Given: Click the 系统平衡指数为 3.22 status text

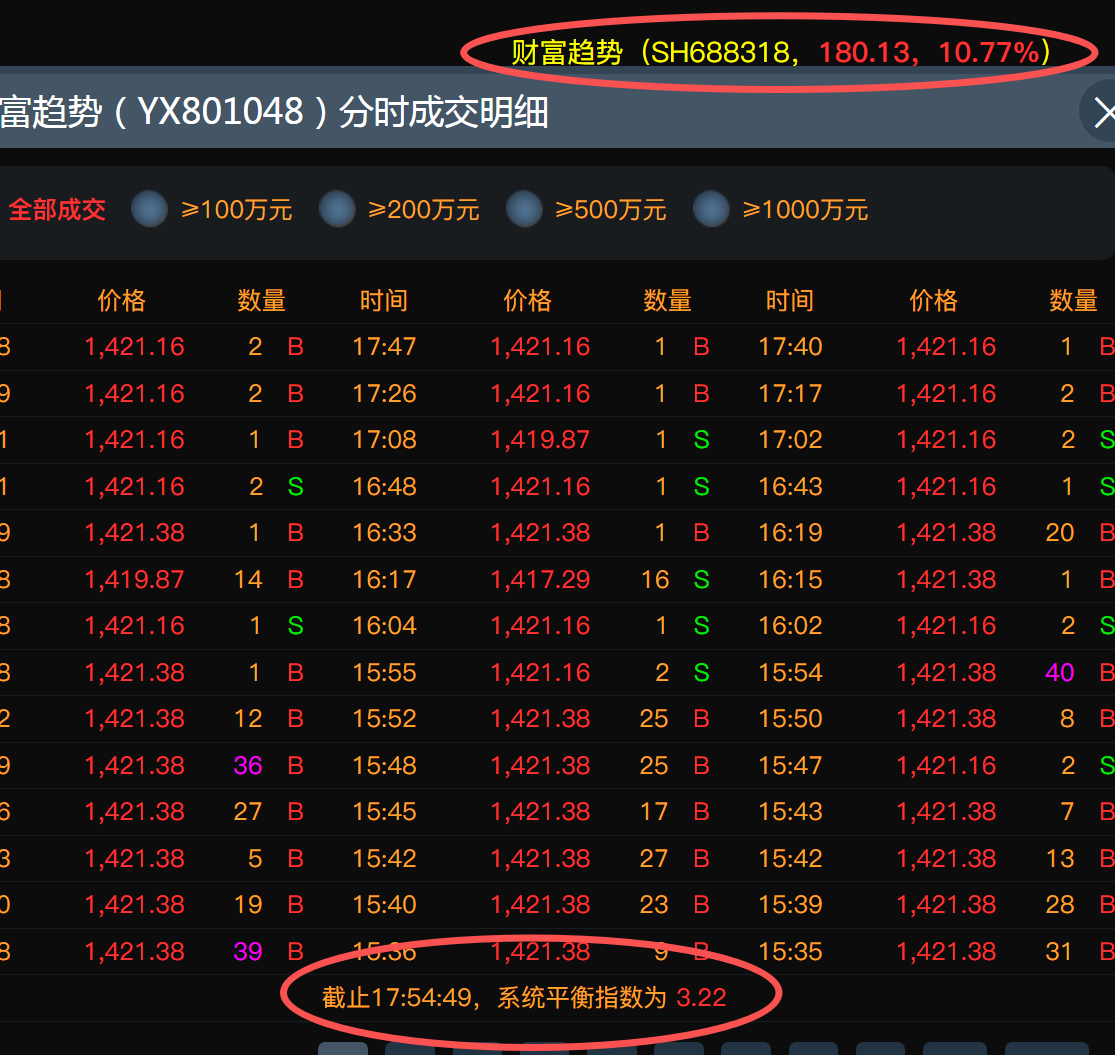Looking at the screenshot, I should tap(612, 997).
